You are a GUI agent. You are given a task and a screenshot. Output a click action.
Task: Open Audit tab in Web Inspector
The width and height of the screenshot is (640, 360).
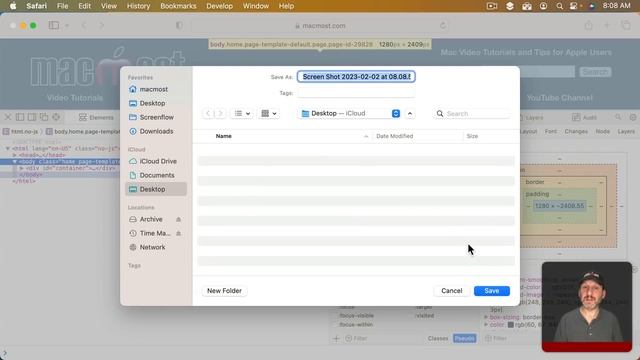pos(584,118)
